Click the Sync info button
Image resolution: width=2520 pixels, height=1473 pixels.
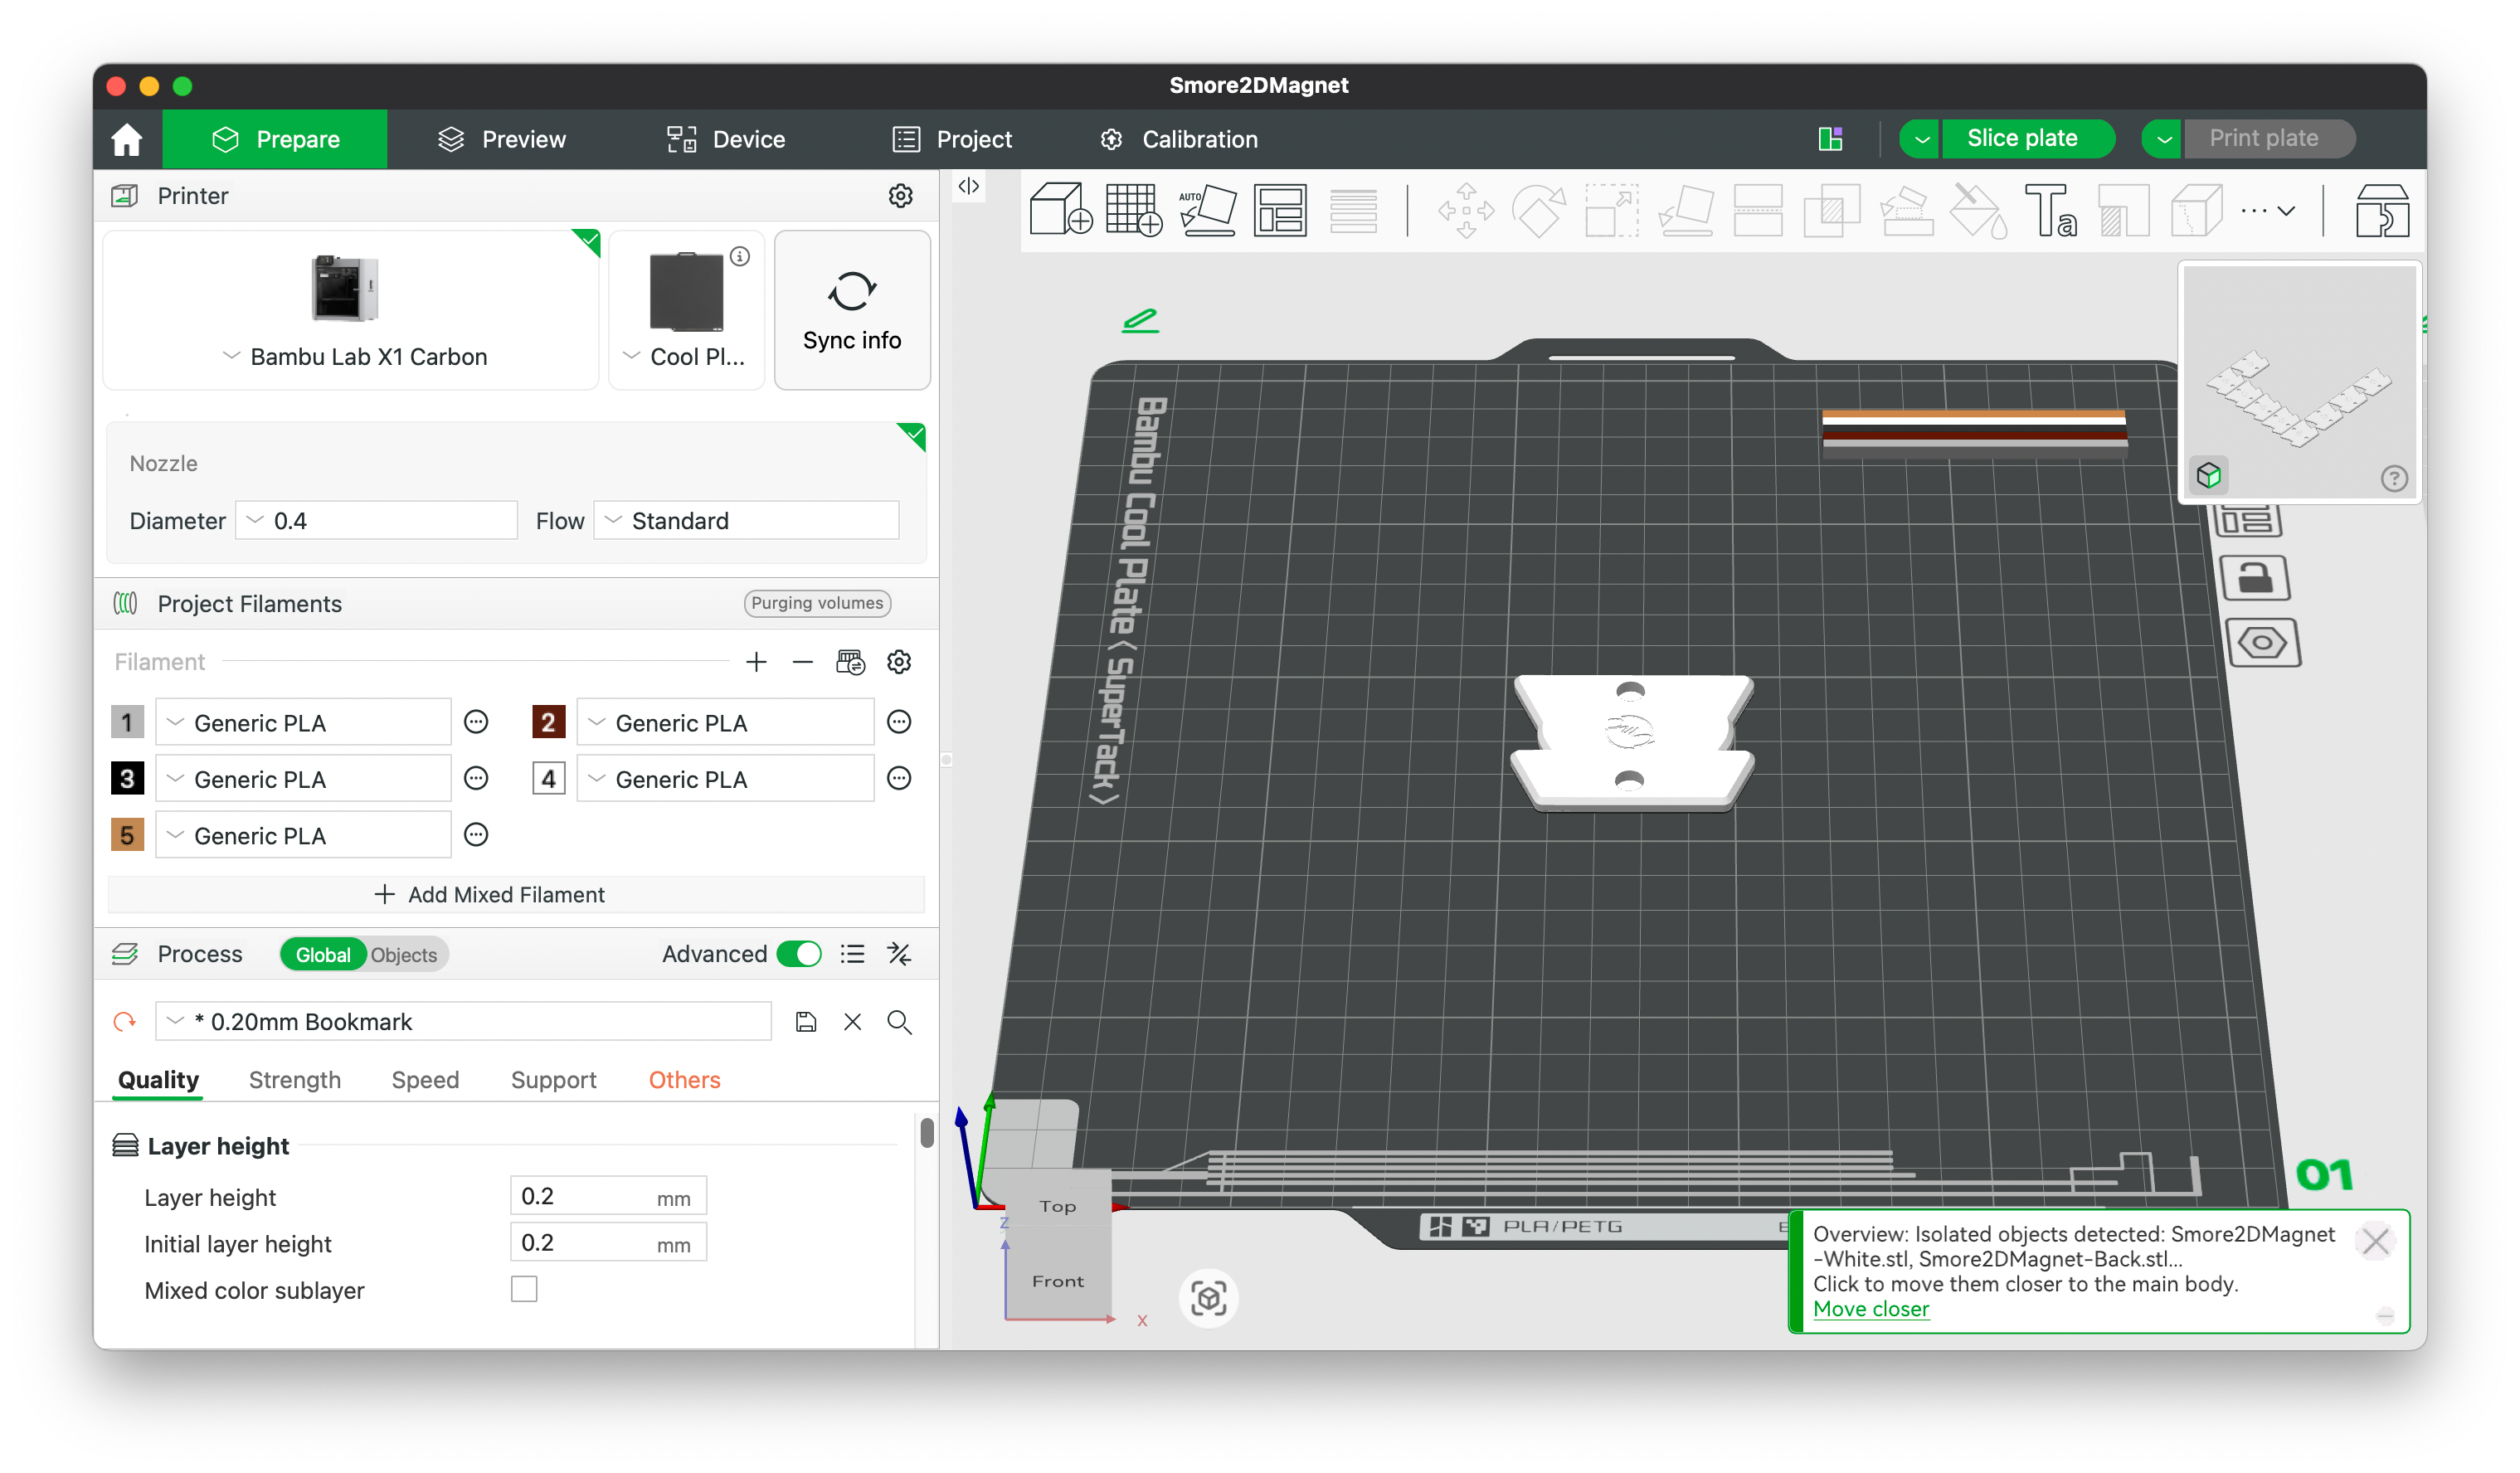pos(852,310)
